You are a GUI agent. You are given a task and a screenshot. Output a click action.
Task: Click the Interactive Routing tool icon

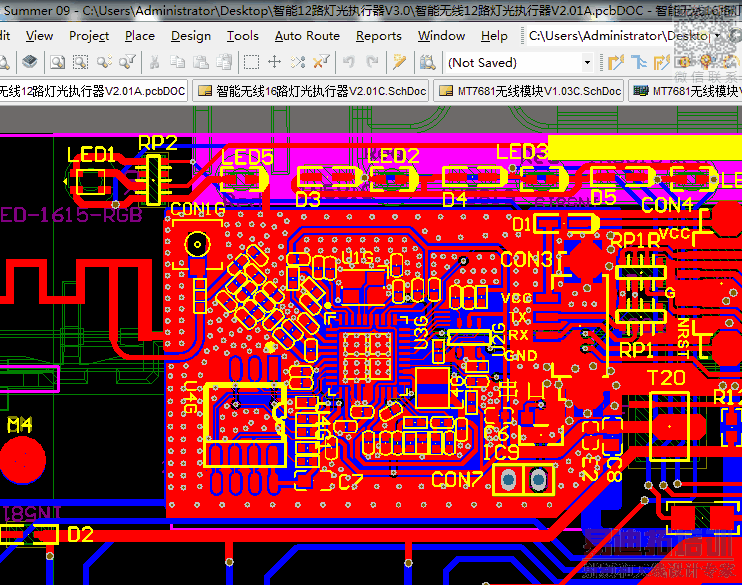tap(616, 62)
